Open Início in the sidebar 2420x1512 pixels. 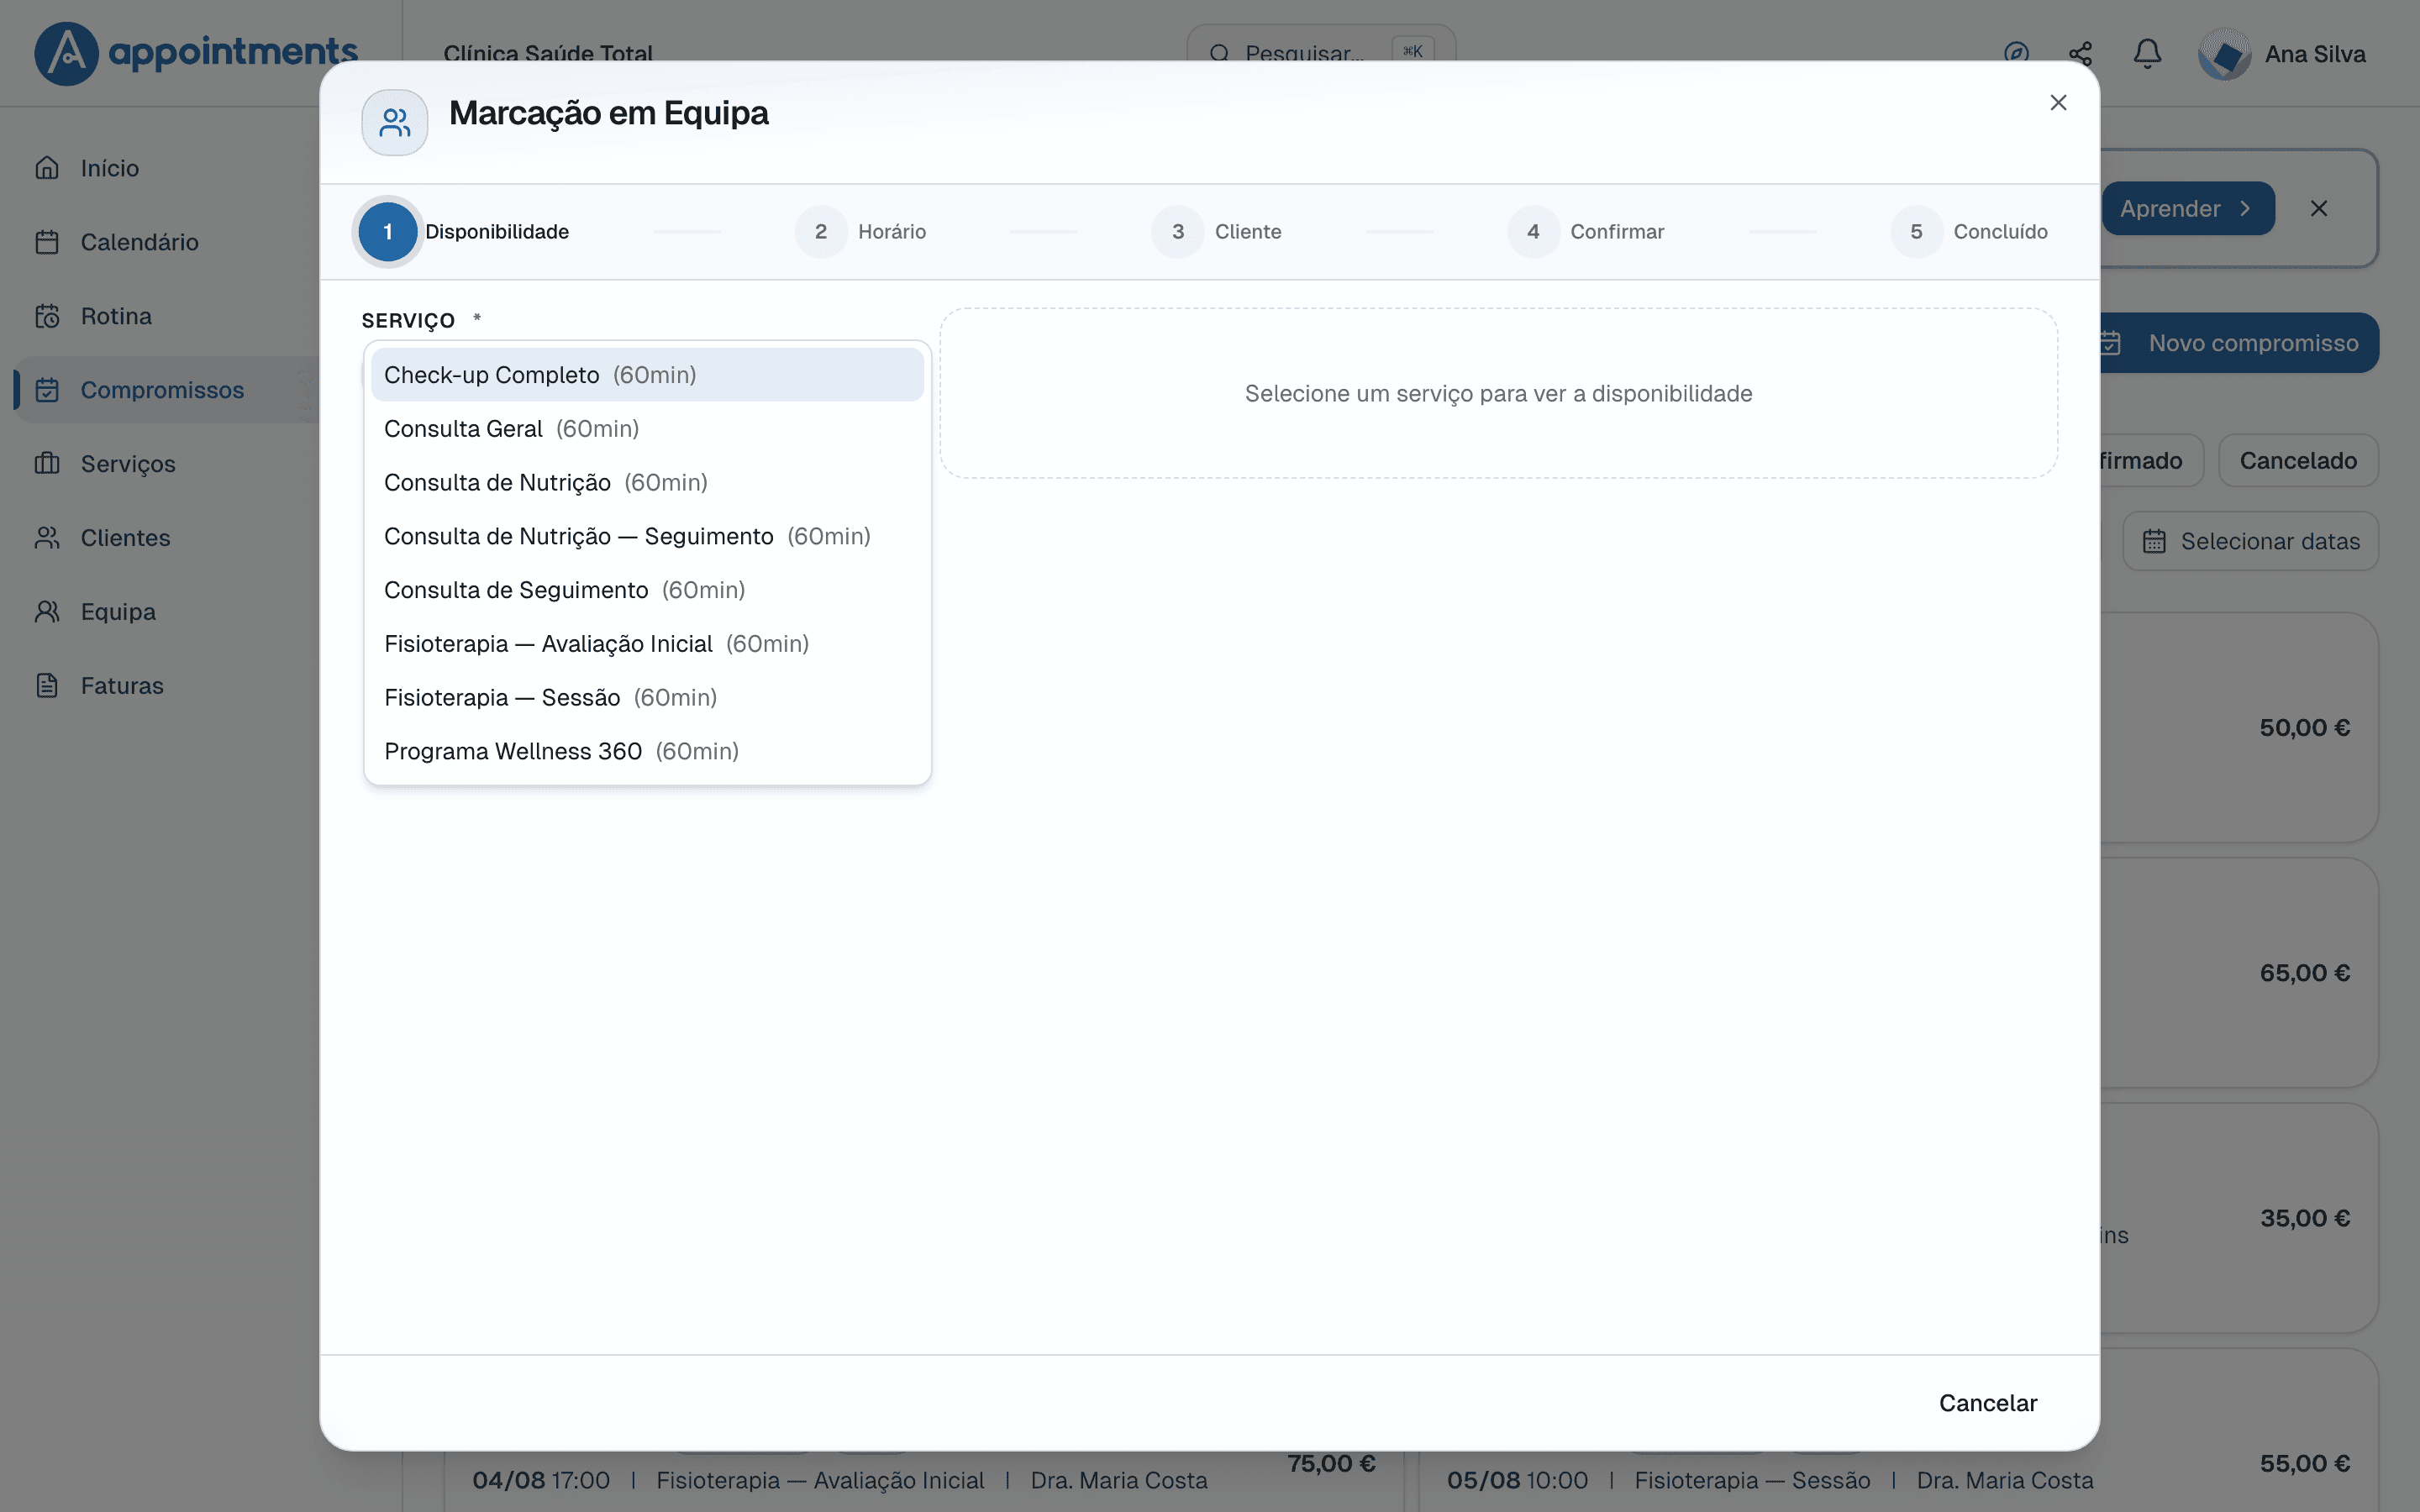click(x=165, y=168)
